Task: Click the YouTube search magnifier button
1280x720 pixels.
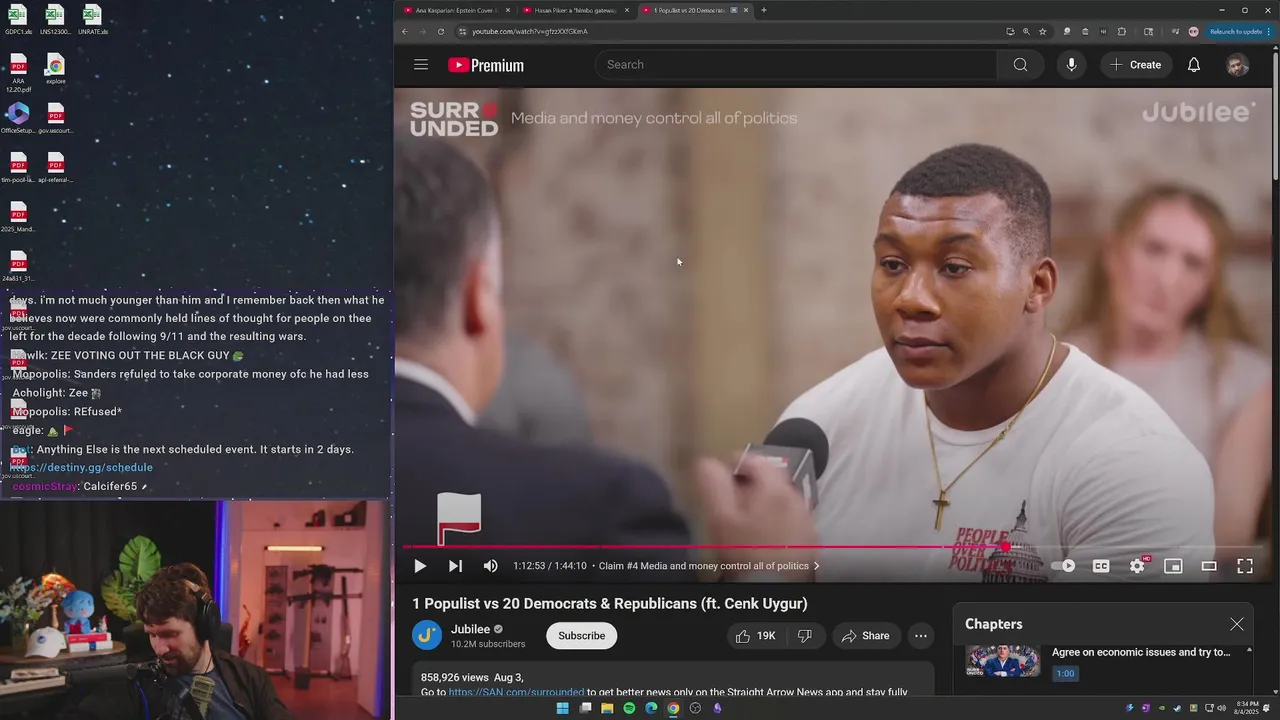Action: 1020,65
